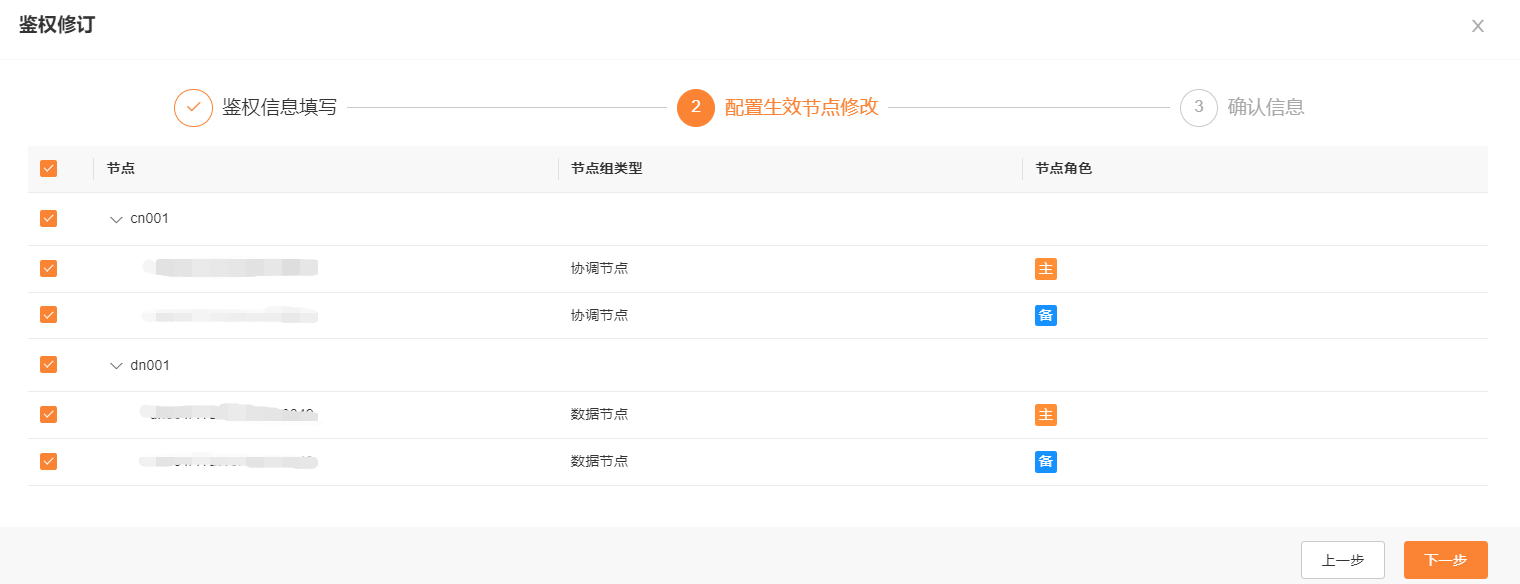Collapse the cn001 node group chevron
This screenshot has height=584, width=1520.
click(116, 219)
